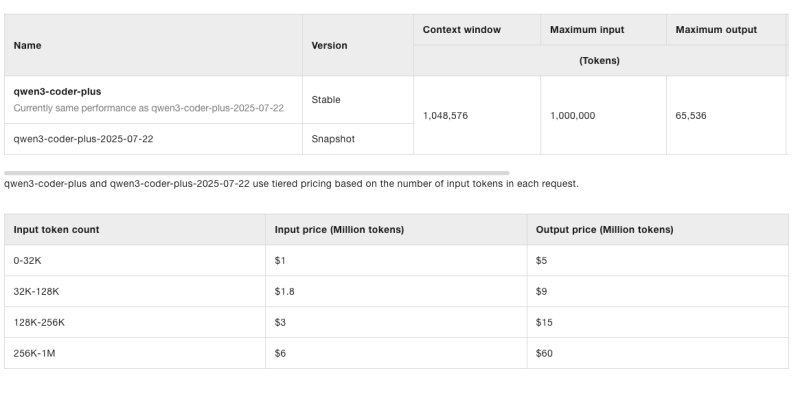Screen dimensions: 798x393
Task: Select the qwen3-coder-plus model name
Action: [x=57, y=92]
